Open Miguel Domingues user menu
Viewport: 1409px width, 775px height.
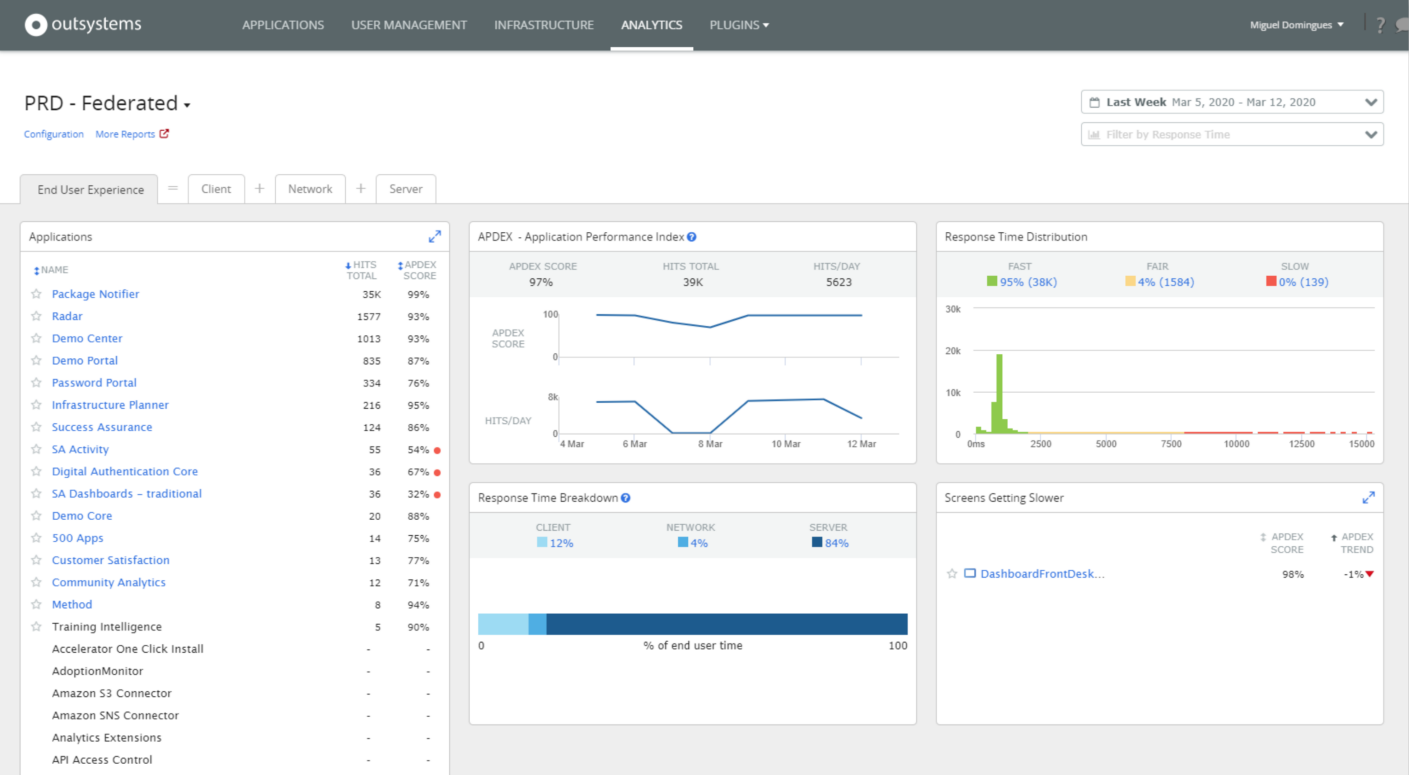click(x=1297, y=25)
